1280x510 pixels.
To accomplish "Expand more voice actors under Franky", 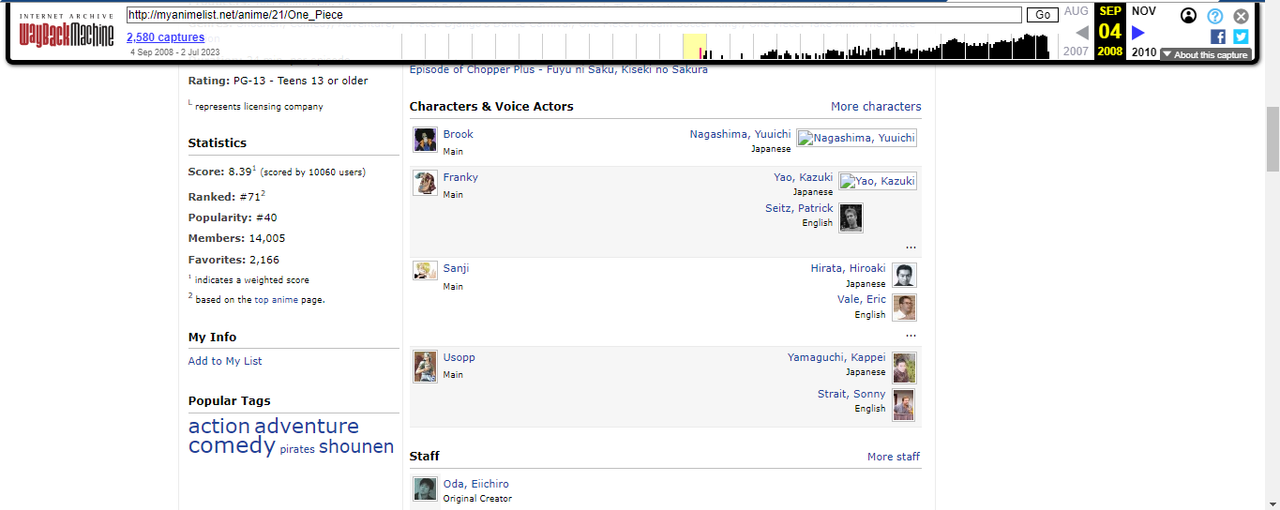I will click(x=910, y=246).
